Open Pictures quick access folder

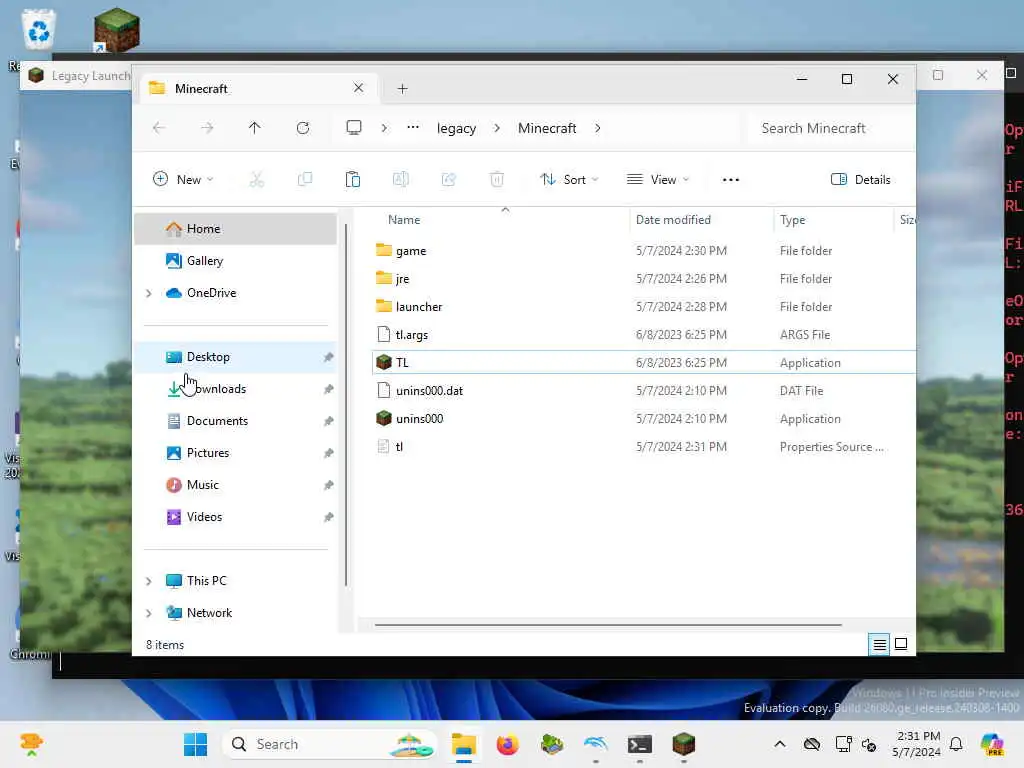click(x=236, y=453)
